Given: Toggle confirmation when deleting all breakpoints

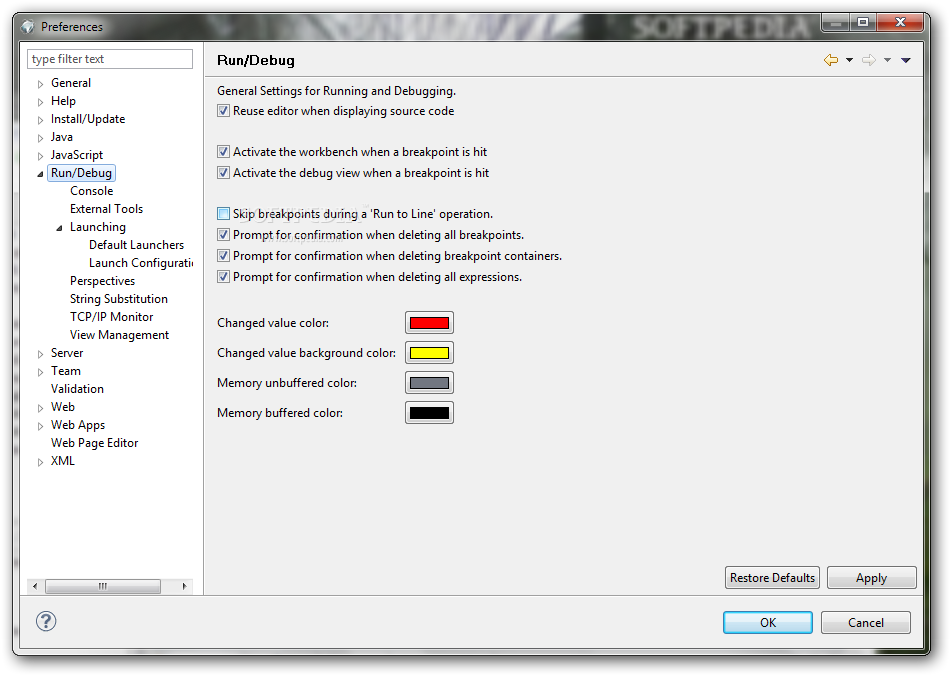Looking at the screenshot, I should (x=223, y=235).
